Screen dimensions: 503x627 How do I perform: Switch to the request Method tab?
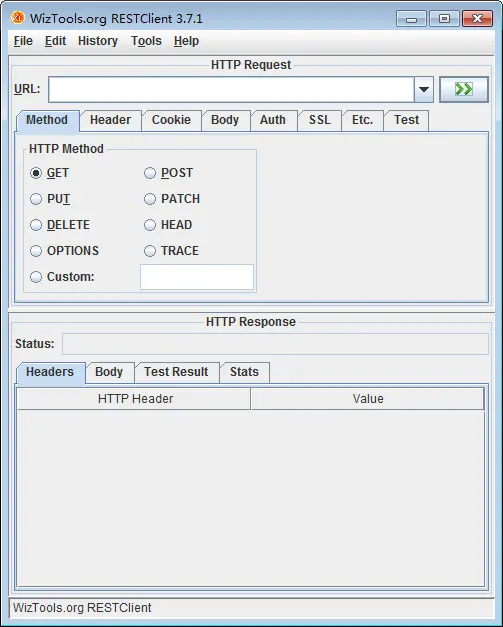coord(47,120)
